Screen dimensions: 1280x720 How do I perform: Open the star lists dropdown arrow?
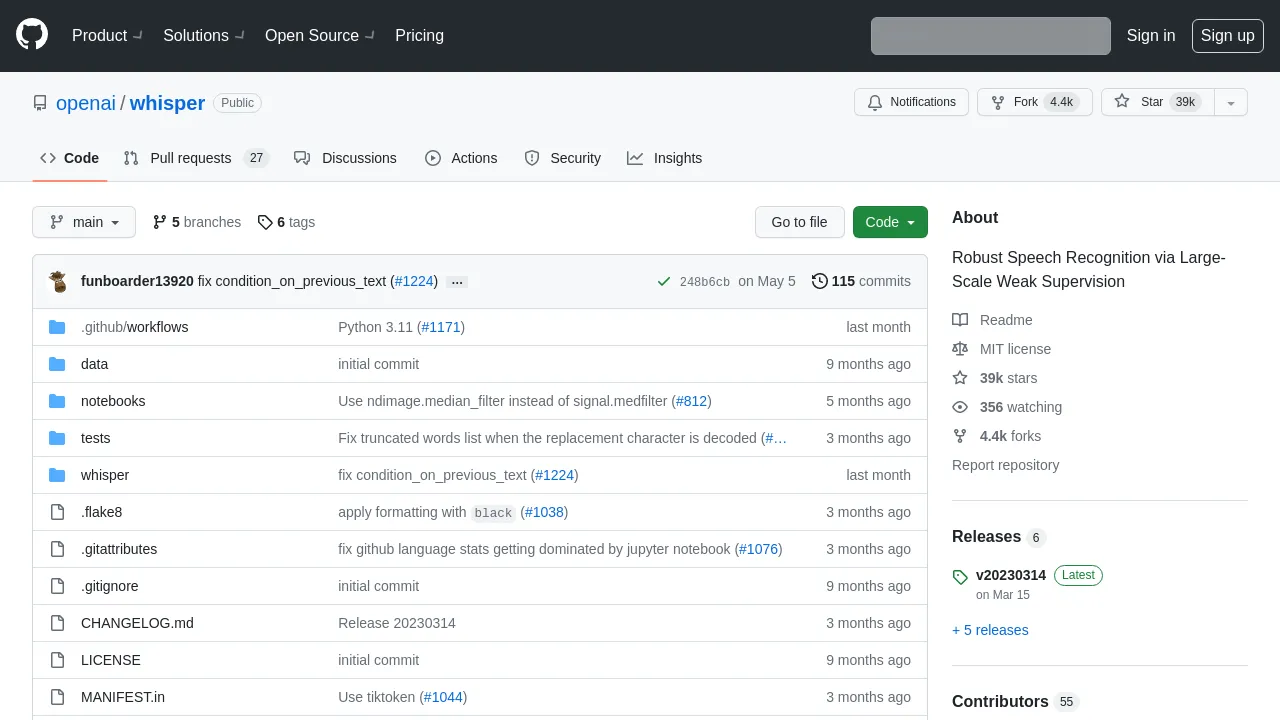[1231, 102]
